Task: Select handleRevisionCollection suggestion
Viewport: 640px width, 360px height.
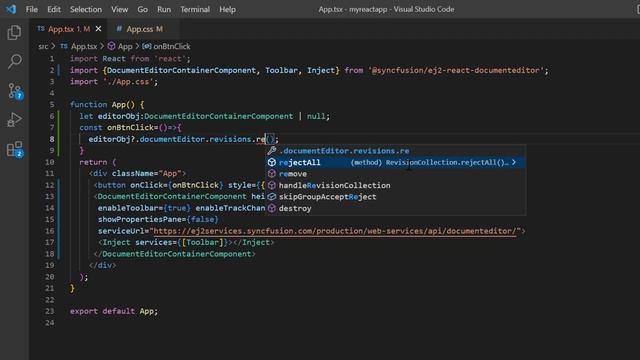Action: point(396,185)
